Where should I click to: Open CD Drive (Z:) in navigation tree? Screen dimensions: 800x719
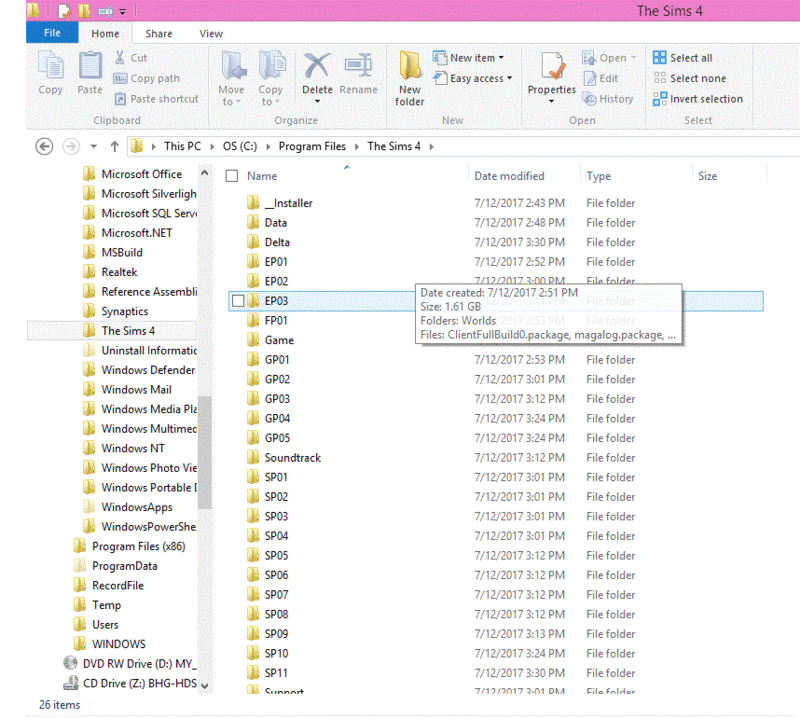[139, 683]
